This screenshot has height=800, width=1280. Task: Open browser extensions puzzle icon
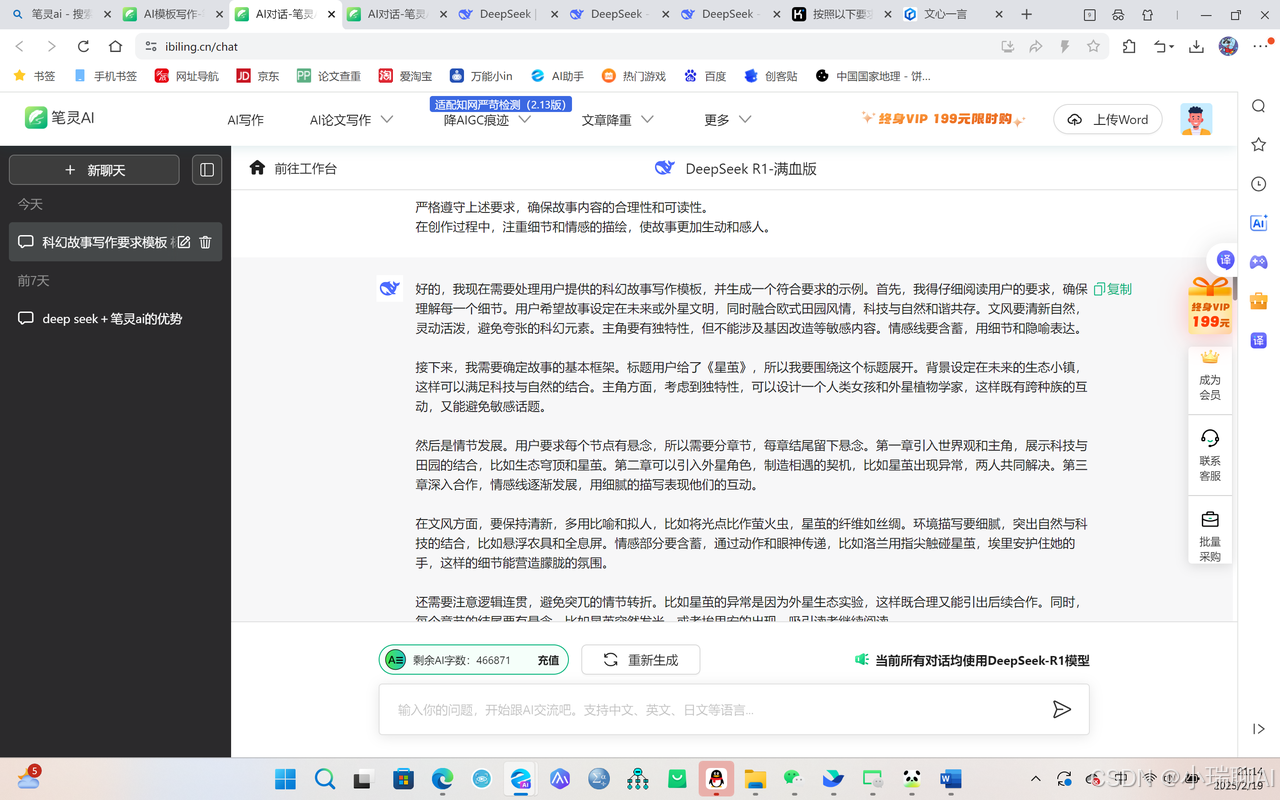click(1129, 46)
